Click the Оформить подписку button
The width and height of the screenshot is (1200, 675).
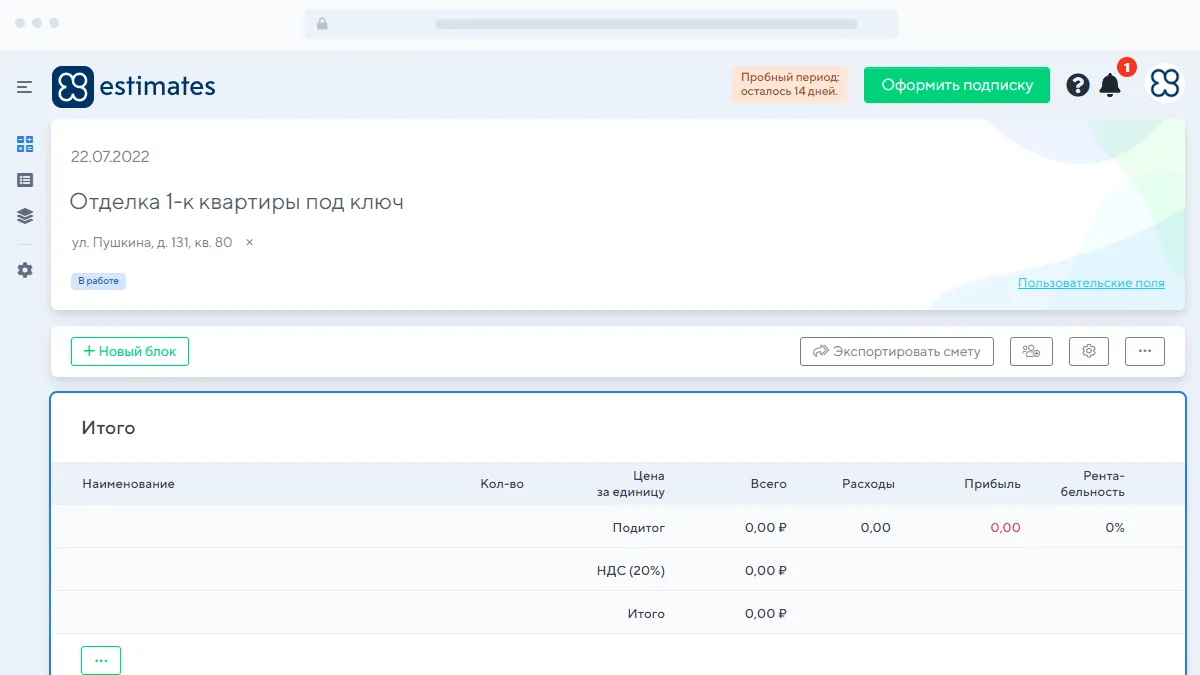pos(956,85)
